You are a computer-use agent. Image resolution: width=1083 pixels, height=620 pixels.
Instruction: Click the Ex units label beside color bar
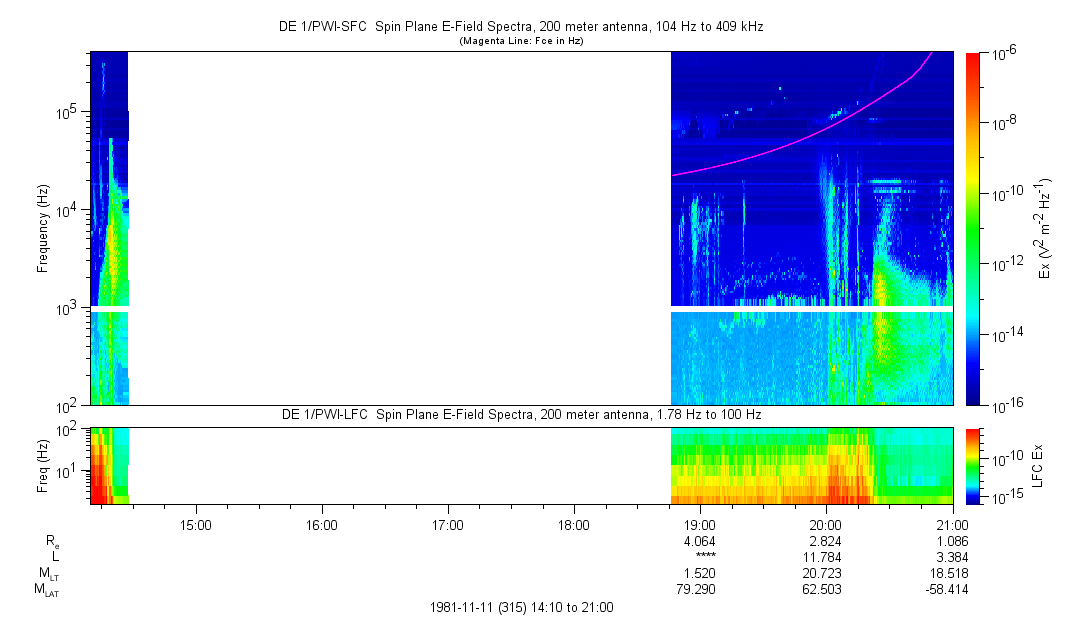pos(1045,228)
